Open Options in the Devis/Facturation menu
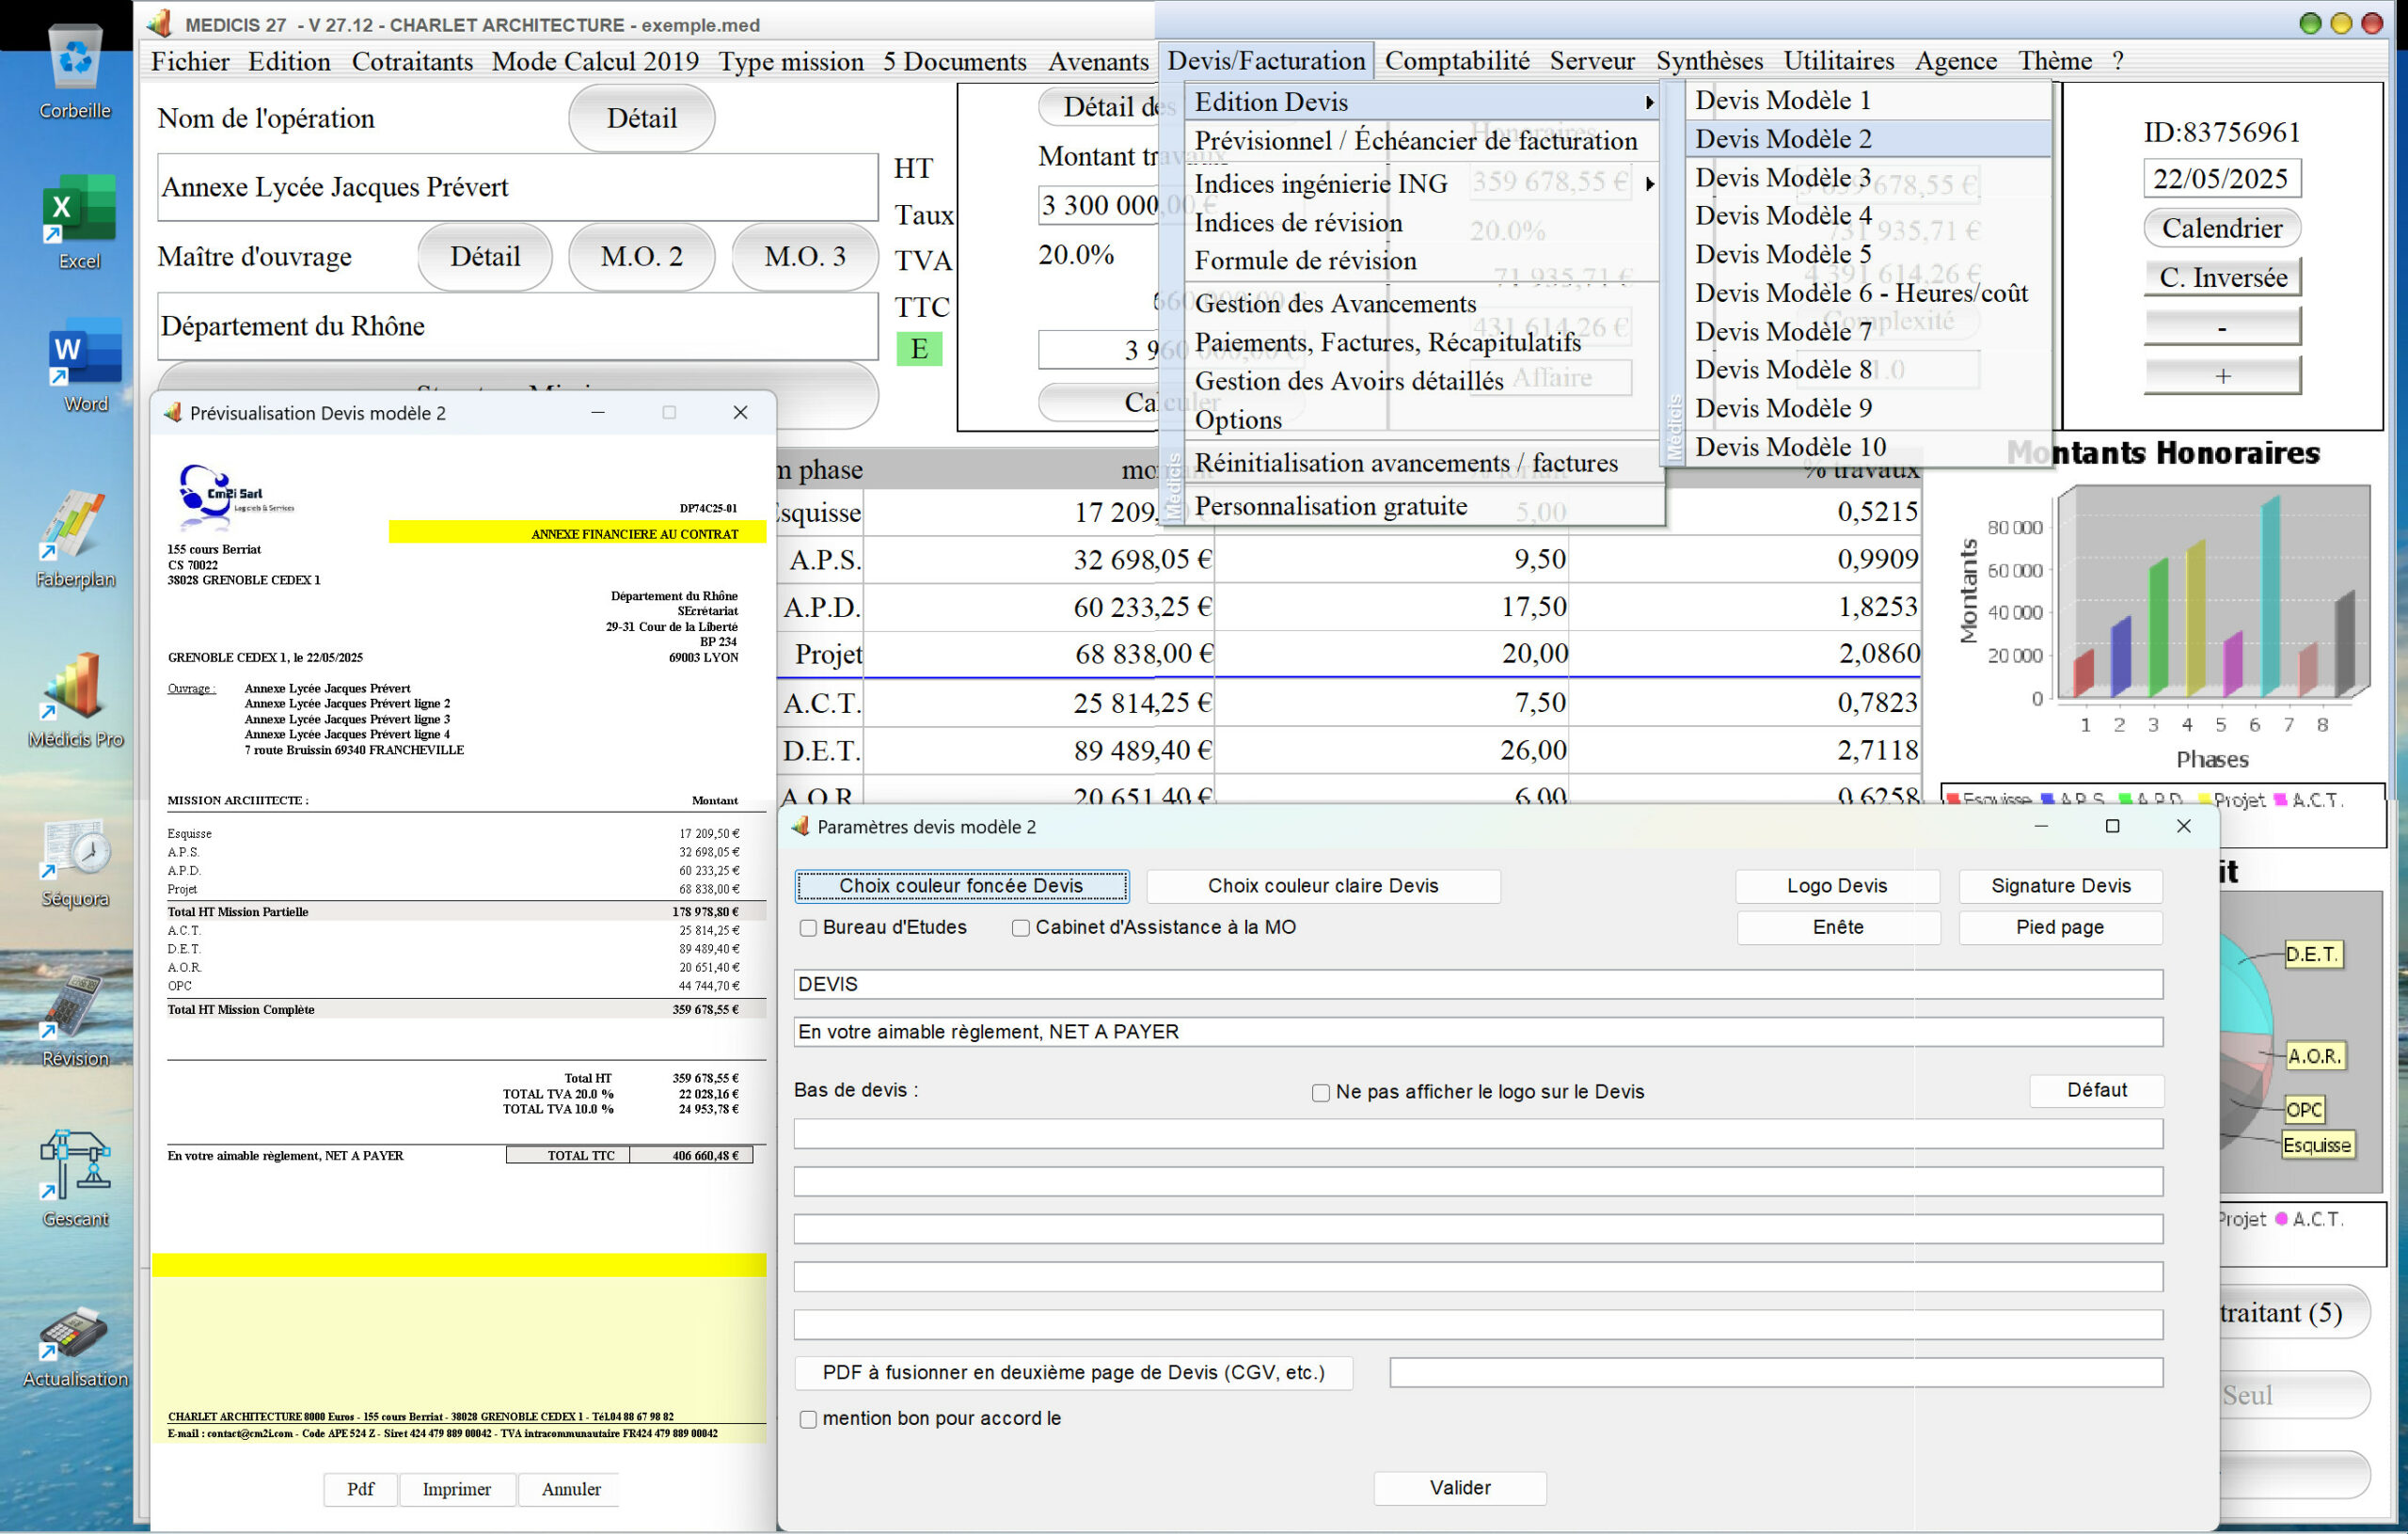The image size is (2408, 1534). (x=1423, y=419)
